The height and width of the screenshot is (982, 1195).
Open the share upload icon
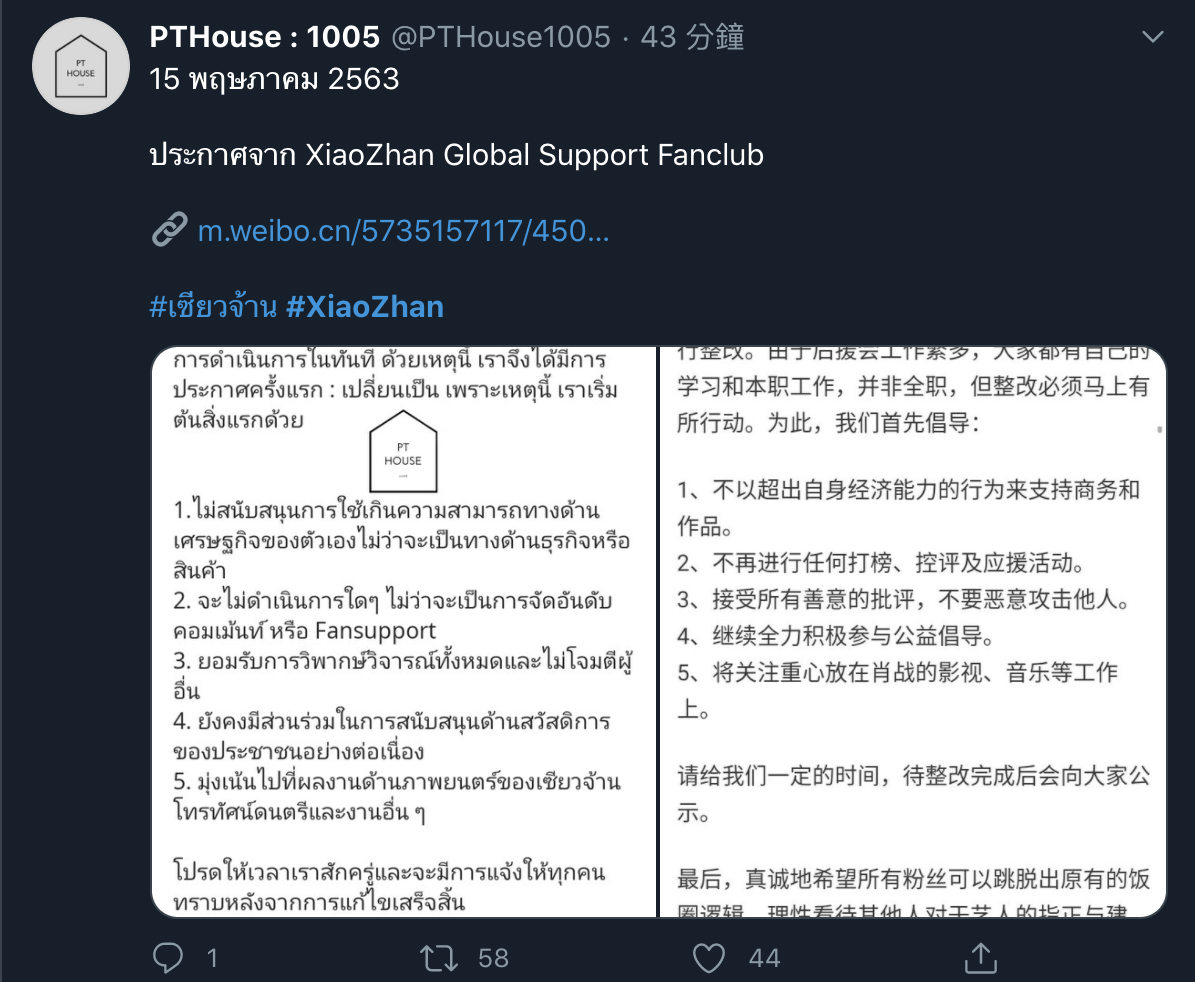(981, 958)
